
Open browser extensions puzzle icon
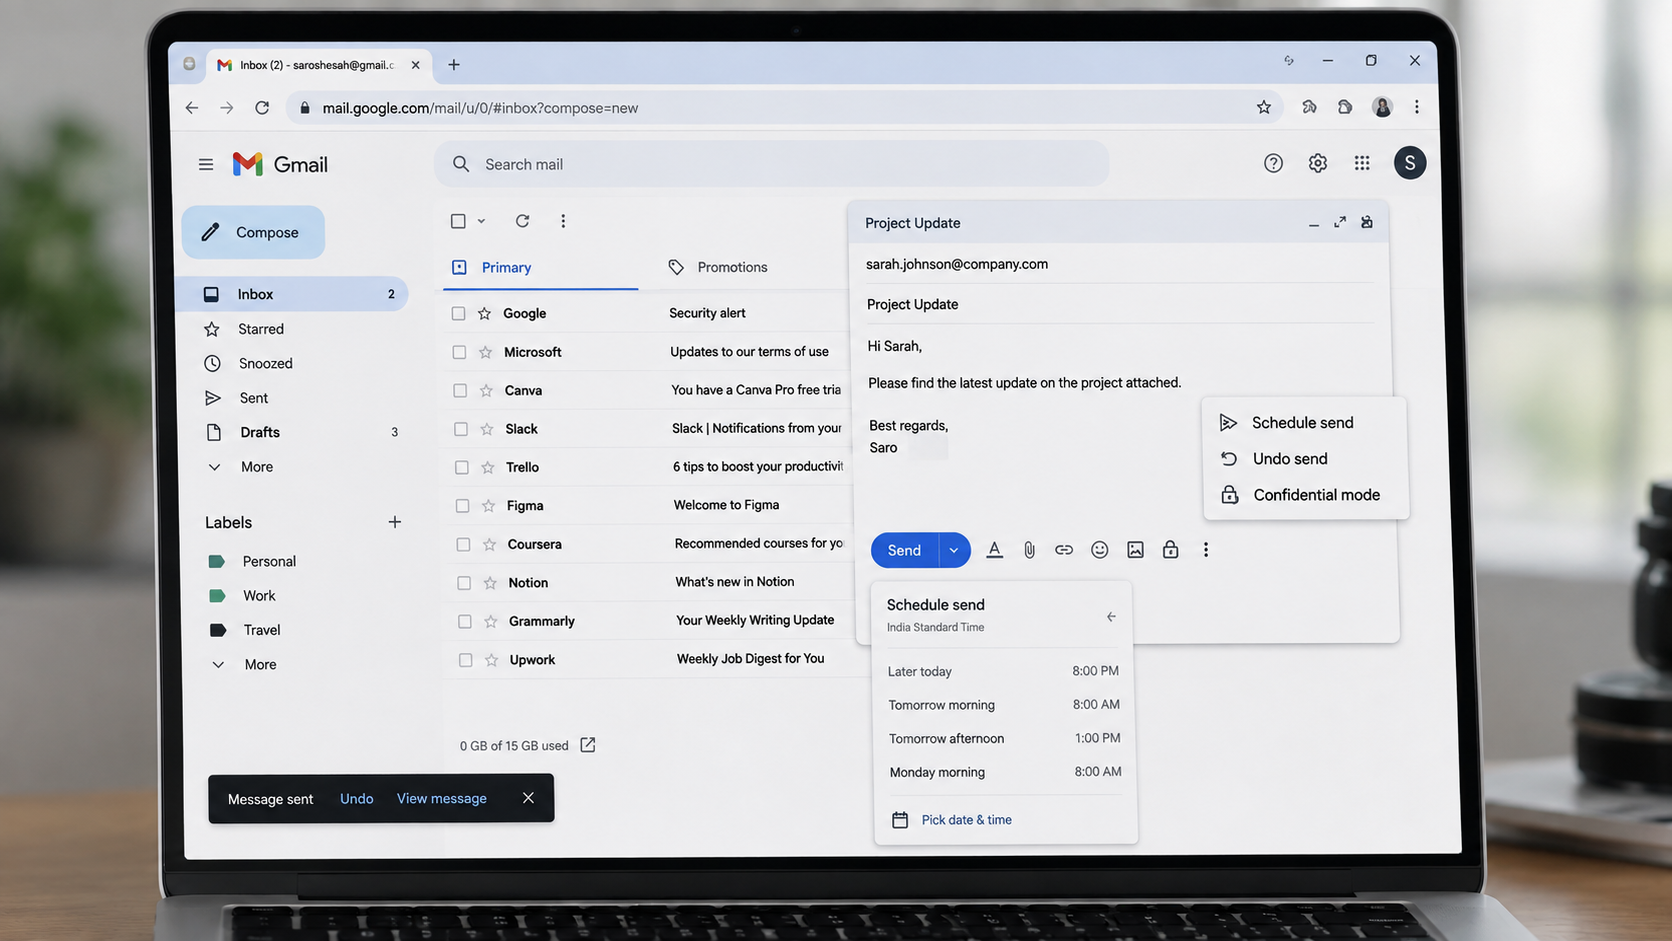tap(1309, 107)
